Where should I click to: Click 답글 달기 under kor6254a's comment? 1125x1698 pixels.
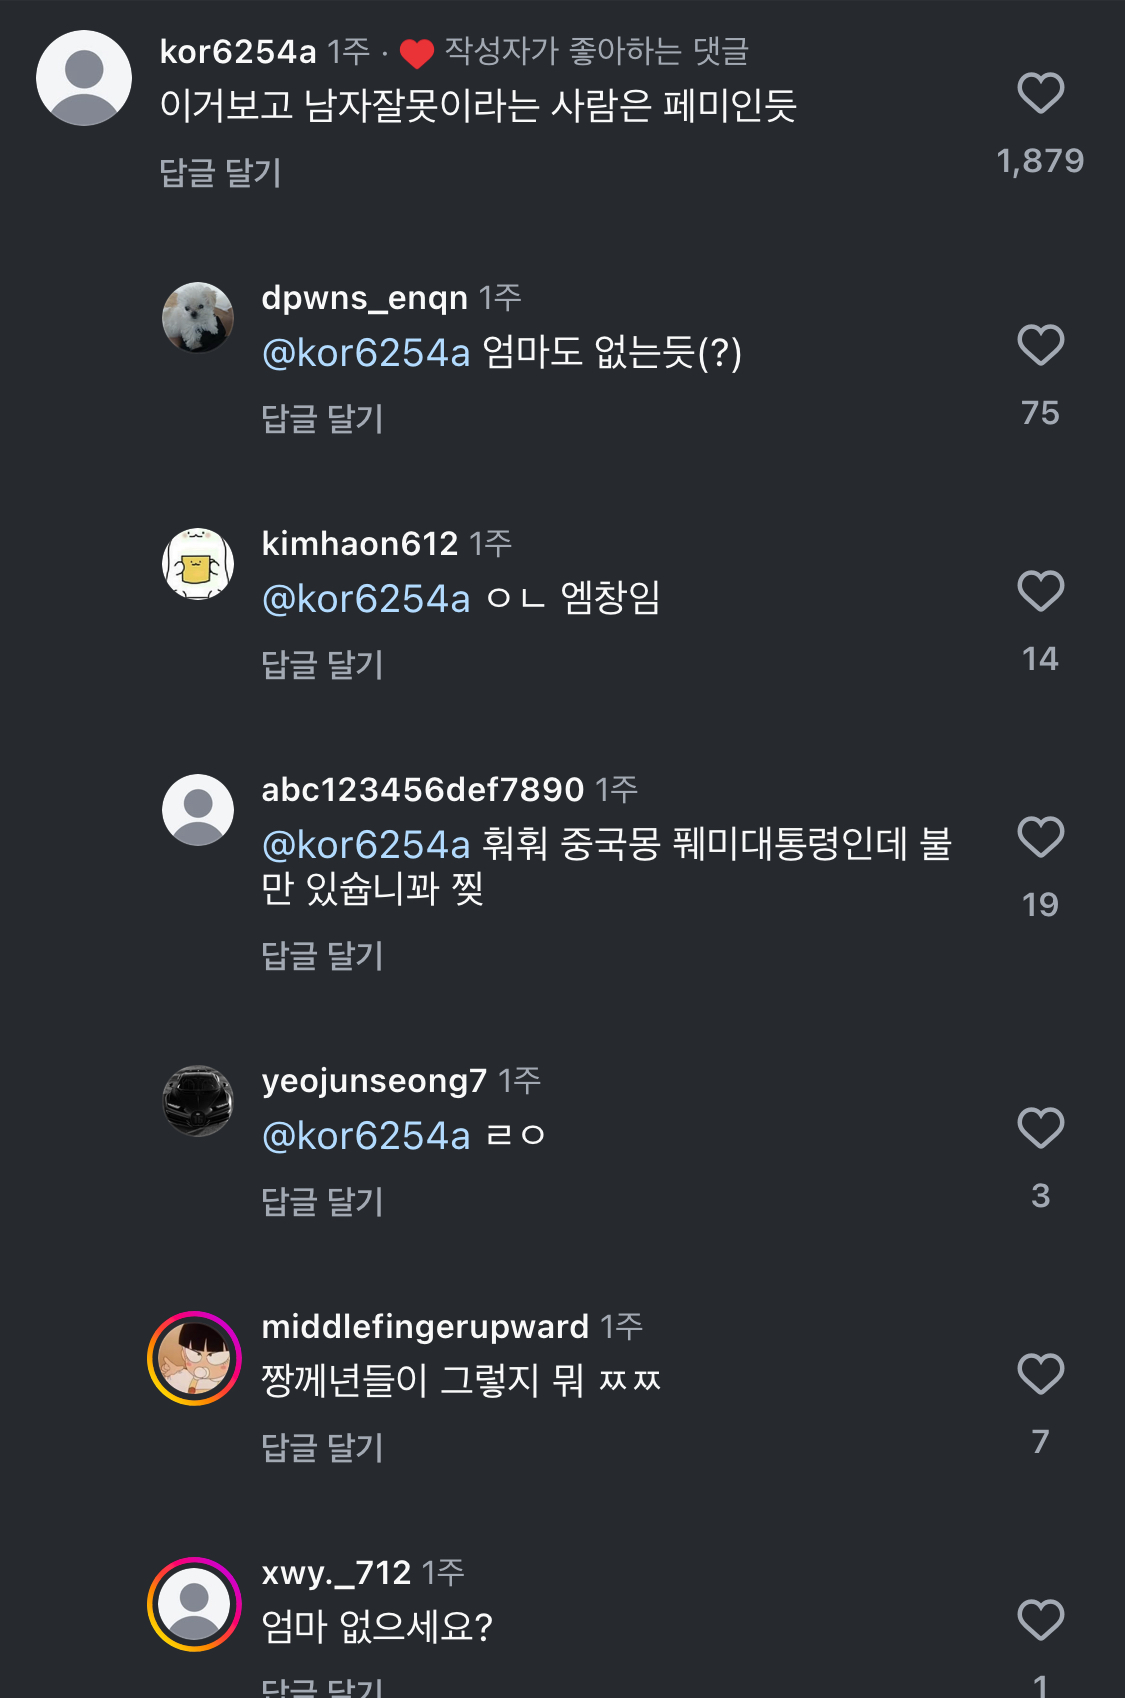pyautogui.click(x=220, y=173)
